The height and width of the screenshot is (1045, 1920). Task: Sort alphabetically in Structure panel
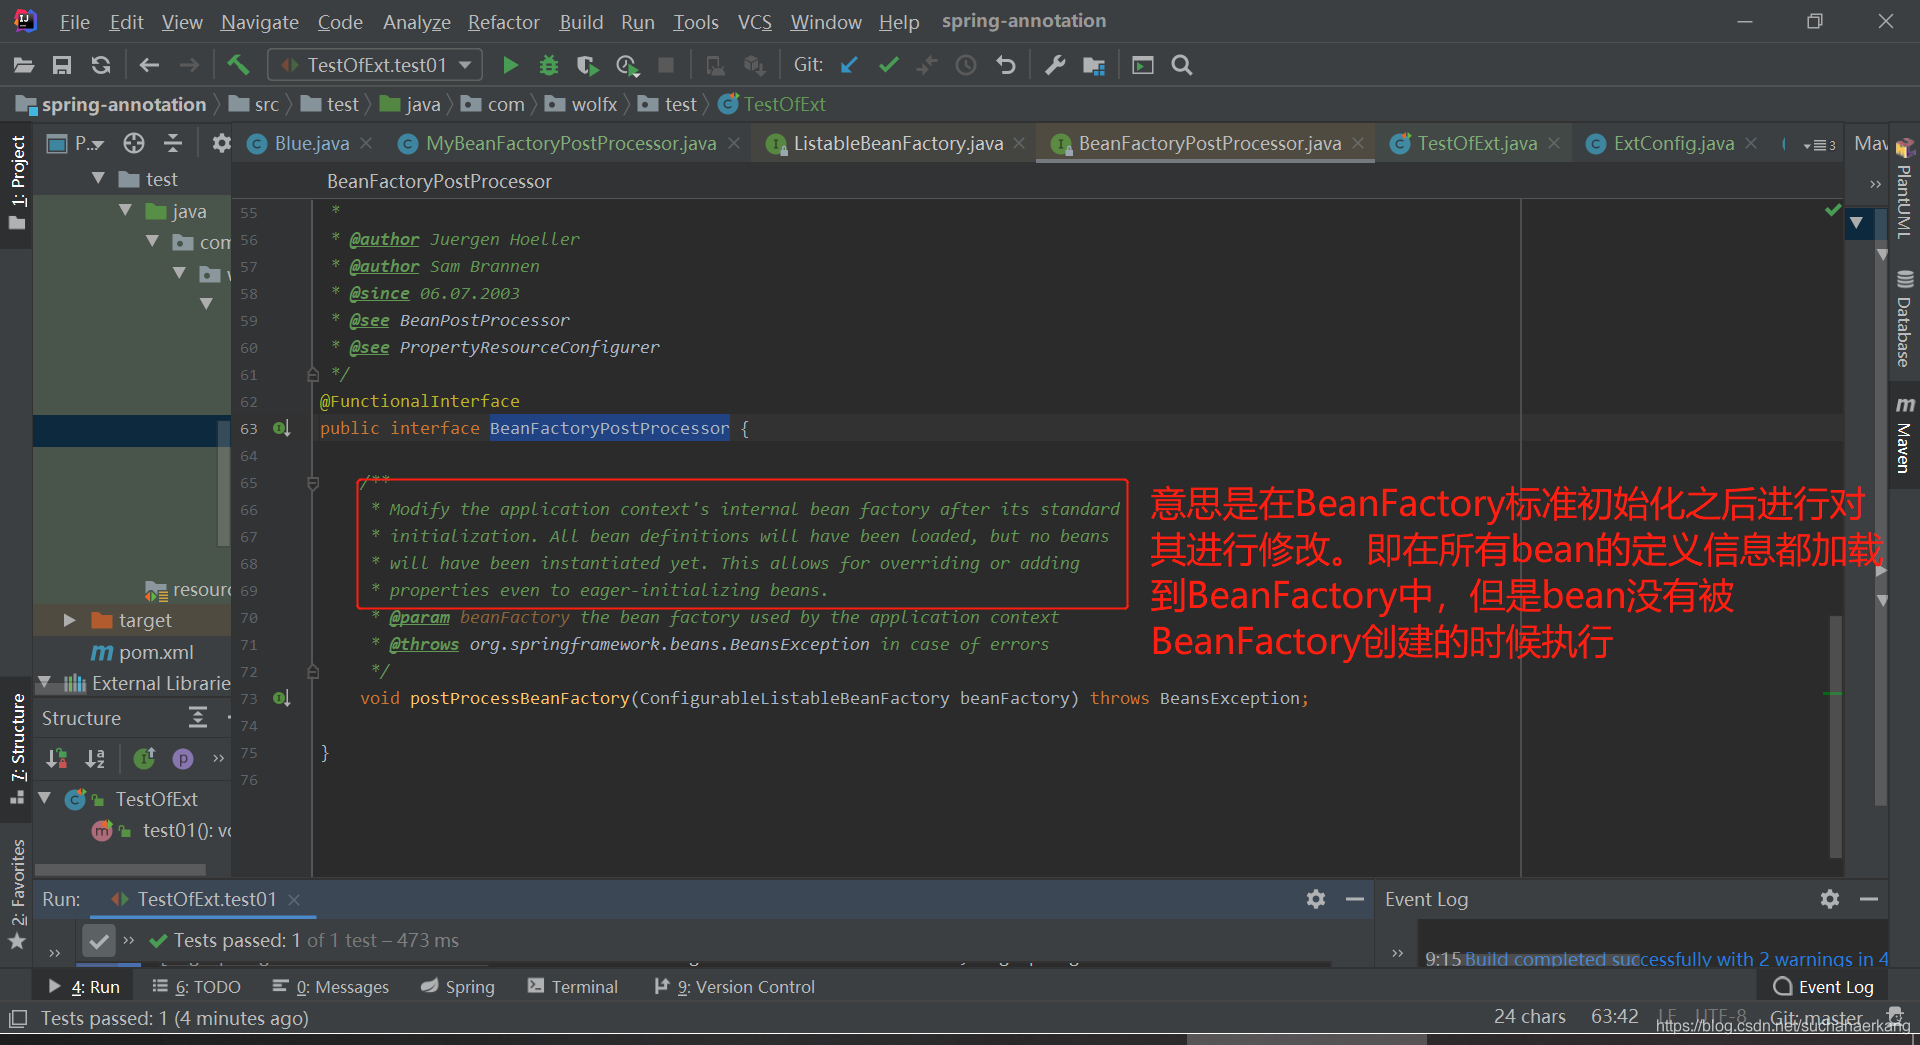[95, 759]
